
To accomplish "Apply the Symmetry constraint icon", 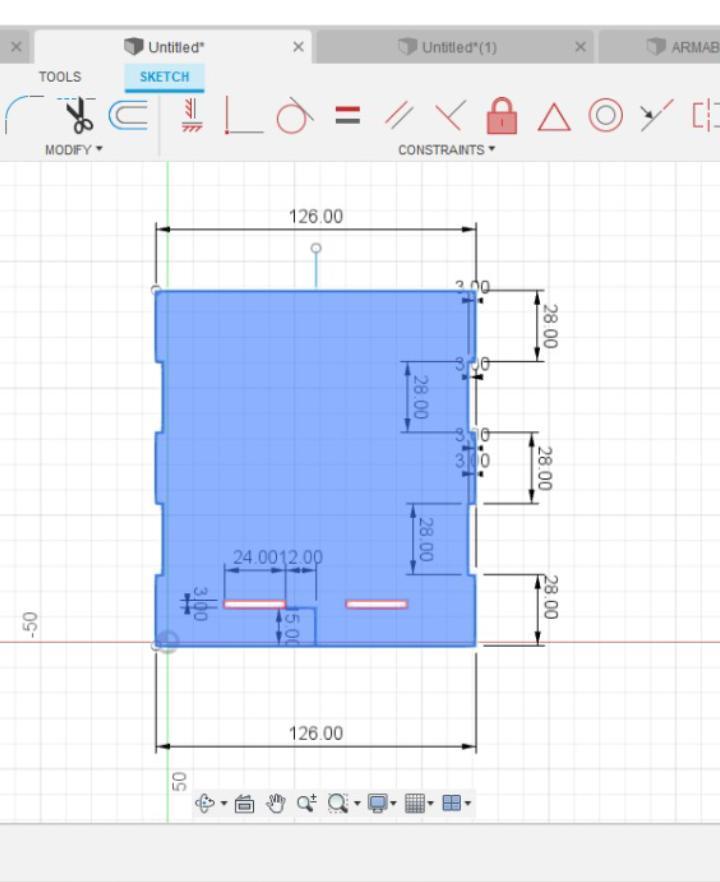I will tap(706, 115).
